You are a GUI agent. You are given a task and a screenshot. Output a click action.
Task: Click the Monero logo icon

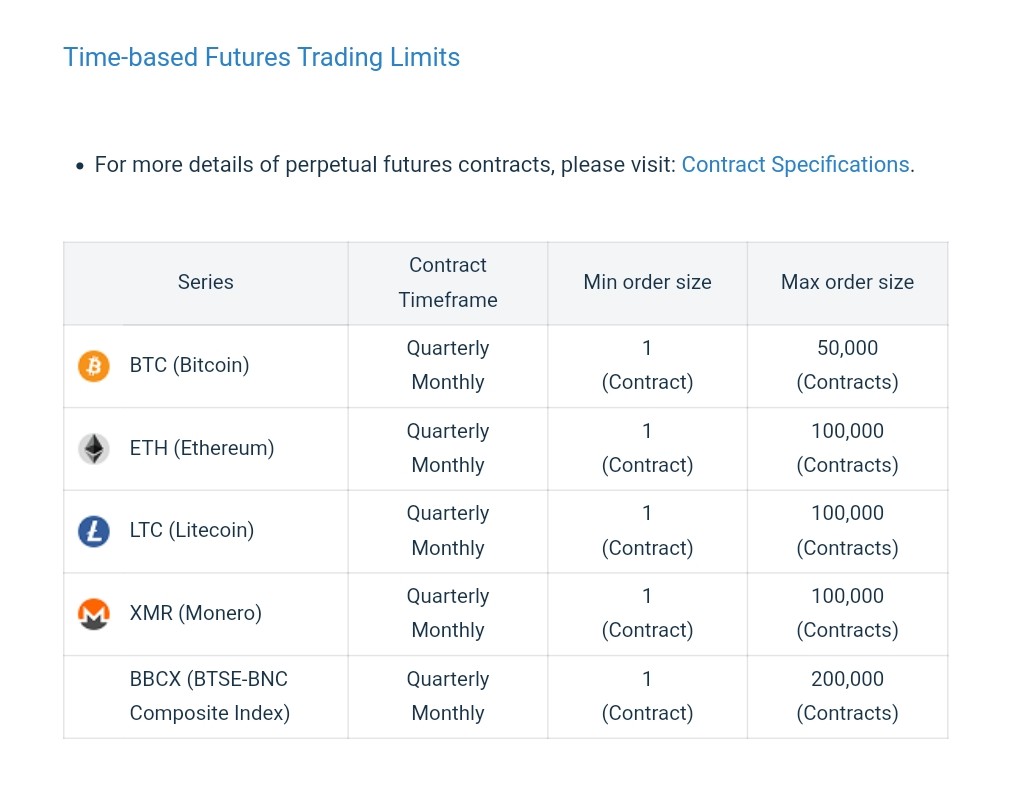[x=94, y=614]
